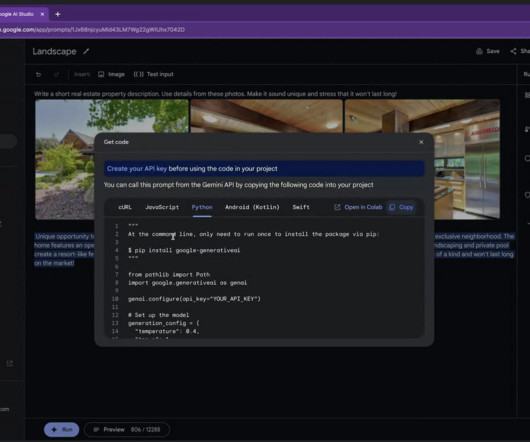Click the Save button
This screenshot has height=442, width=530.
pos(488,51)
